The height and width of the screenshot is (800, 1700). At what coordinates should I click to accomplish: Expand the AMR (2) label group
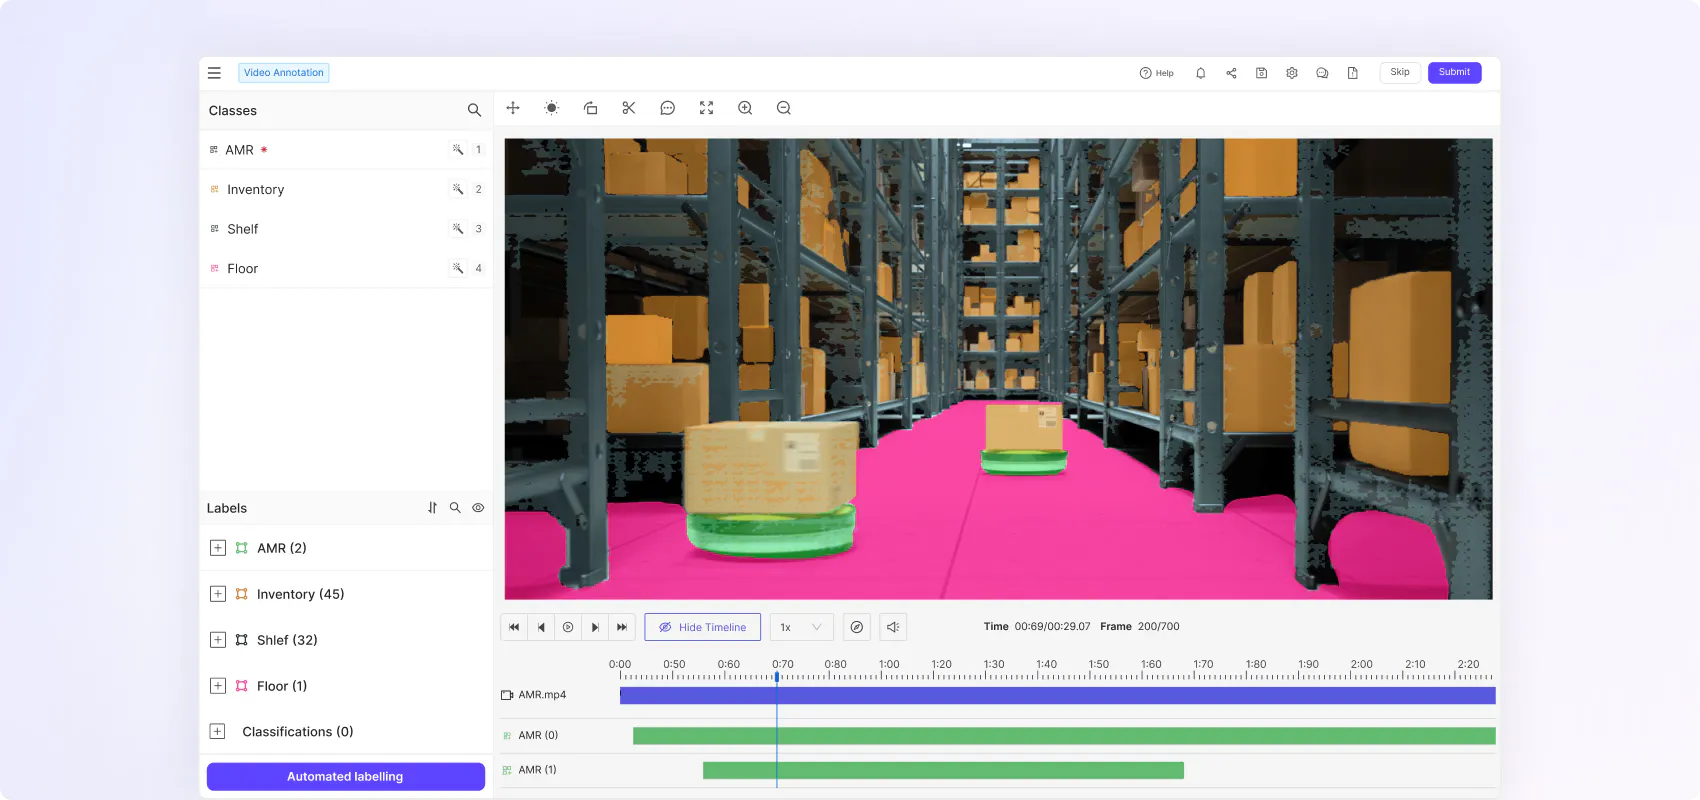[218, 548]
